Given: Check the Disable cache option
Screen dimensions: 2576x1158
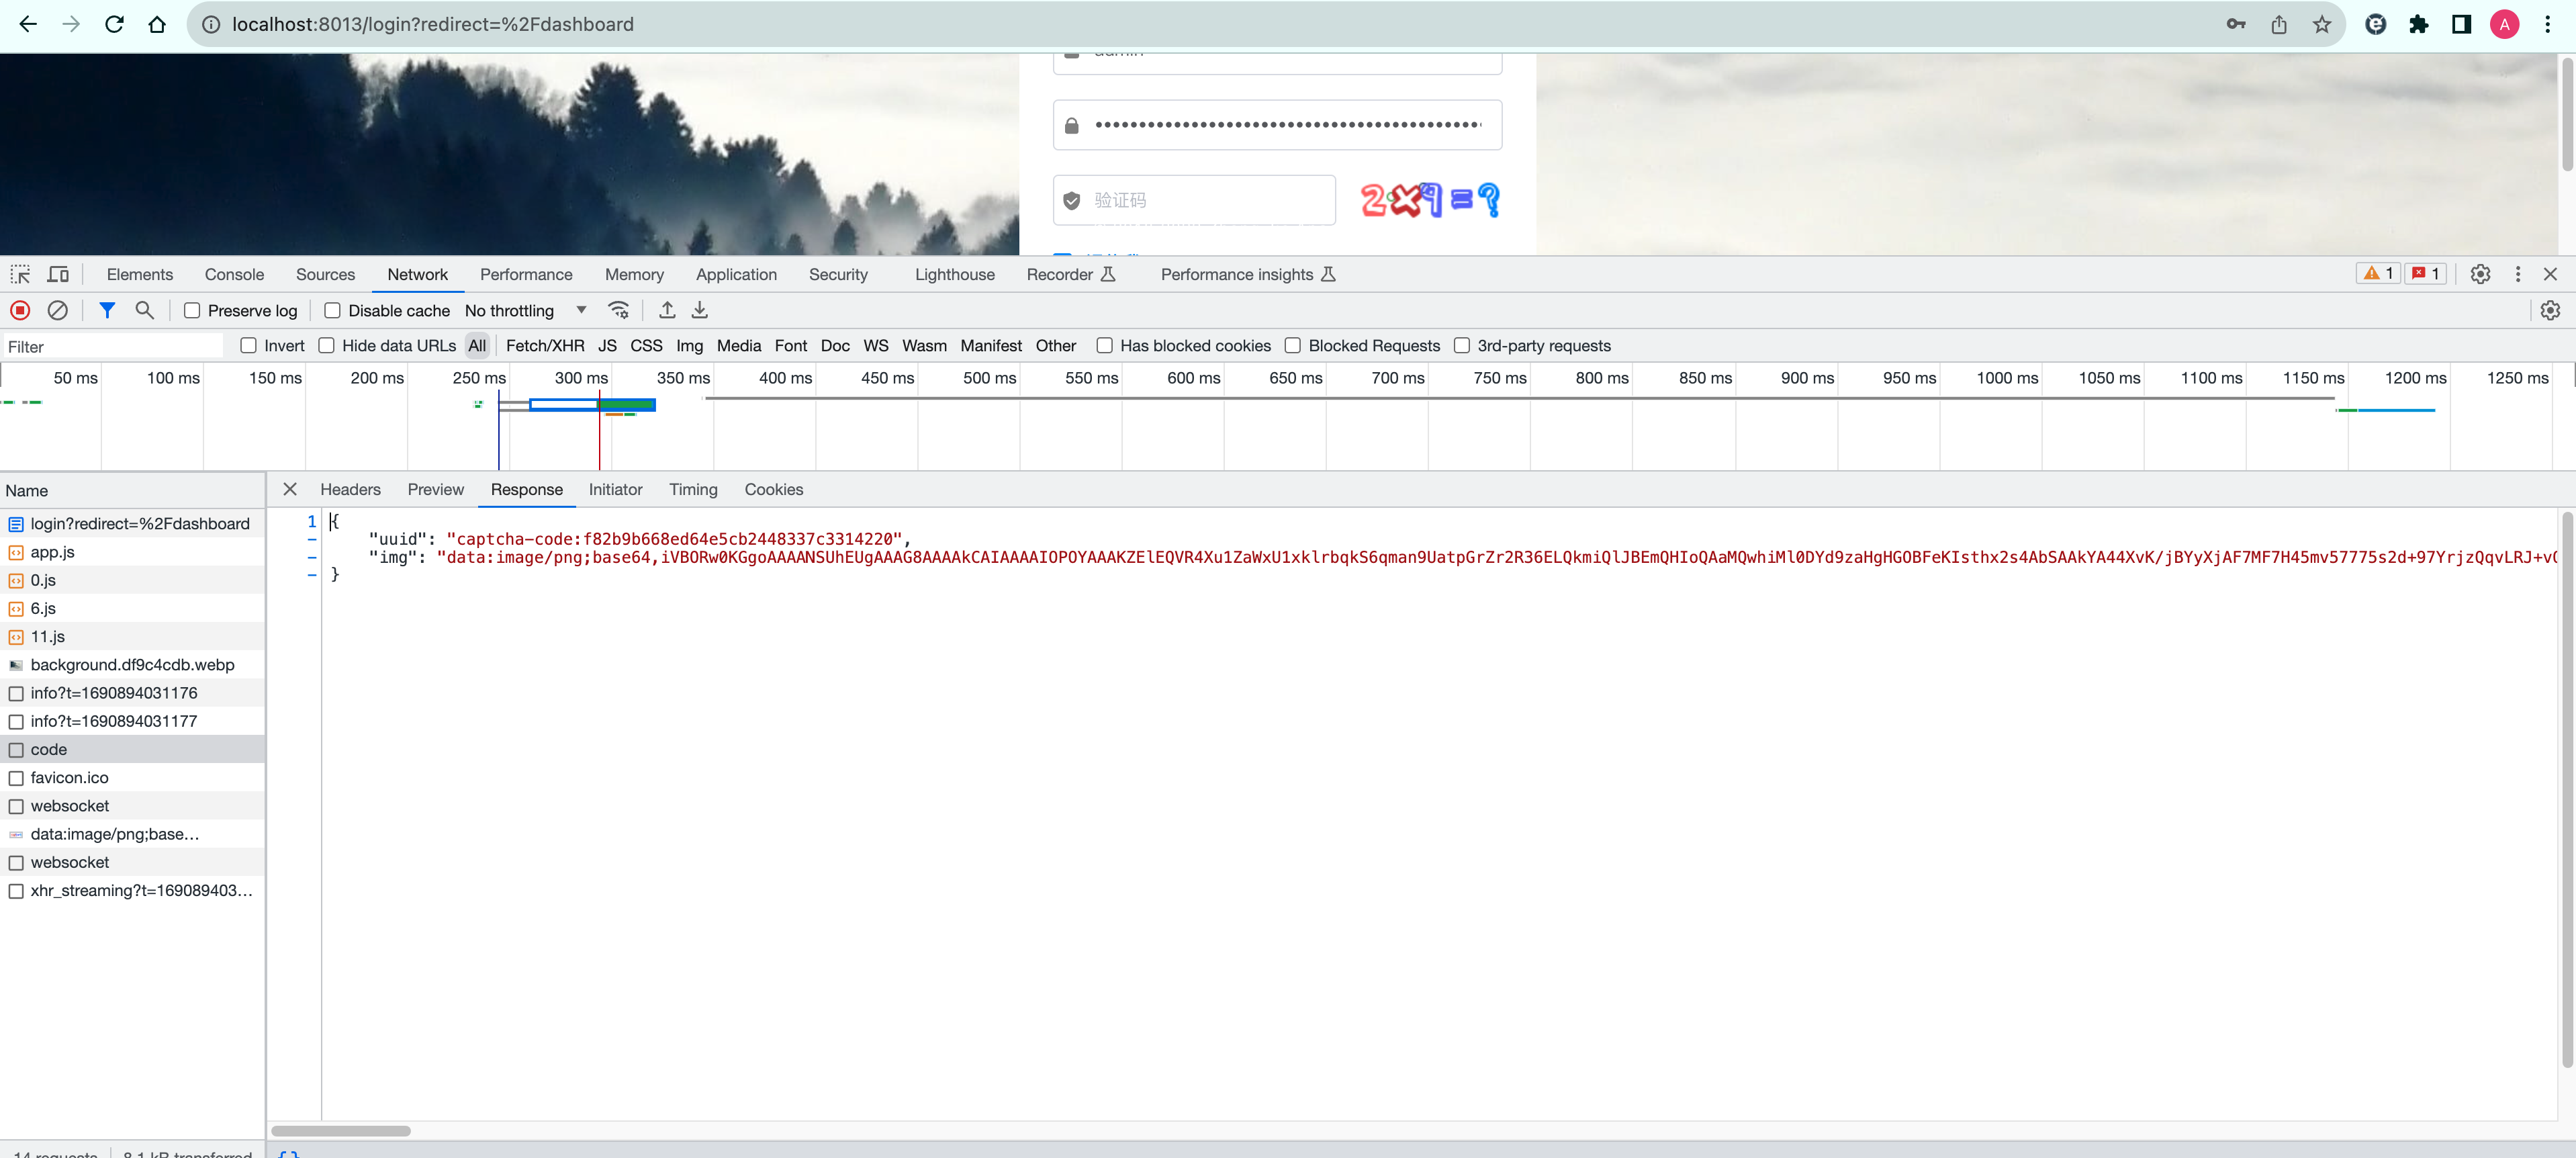Looking at the screenshot, I should click(332, 310).
